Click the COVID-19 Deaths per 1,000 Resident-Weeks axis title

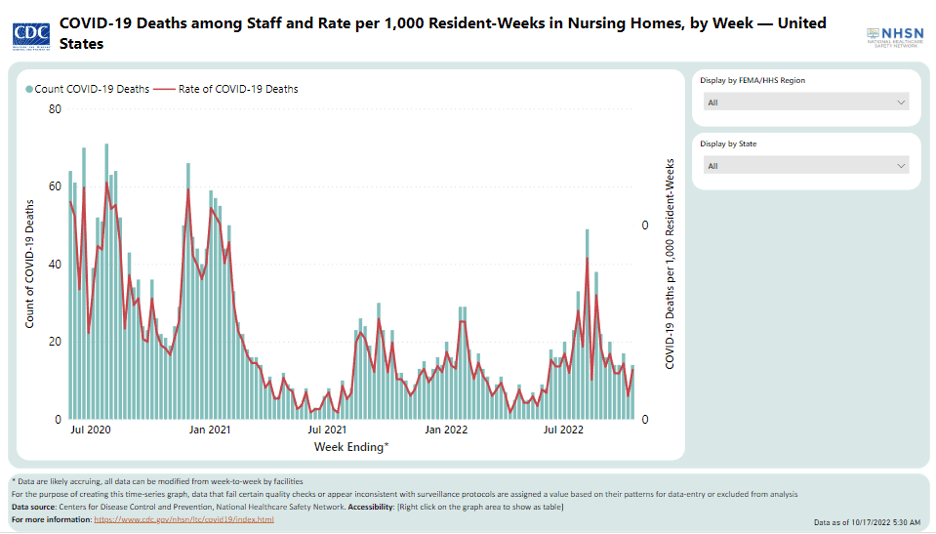coord(670,264)
